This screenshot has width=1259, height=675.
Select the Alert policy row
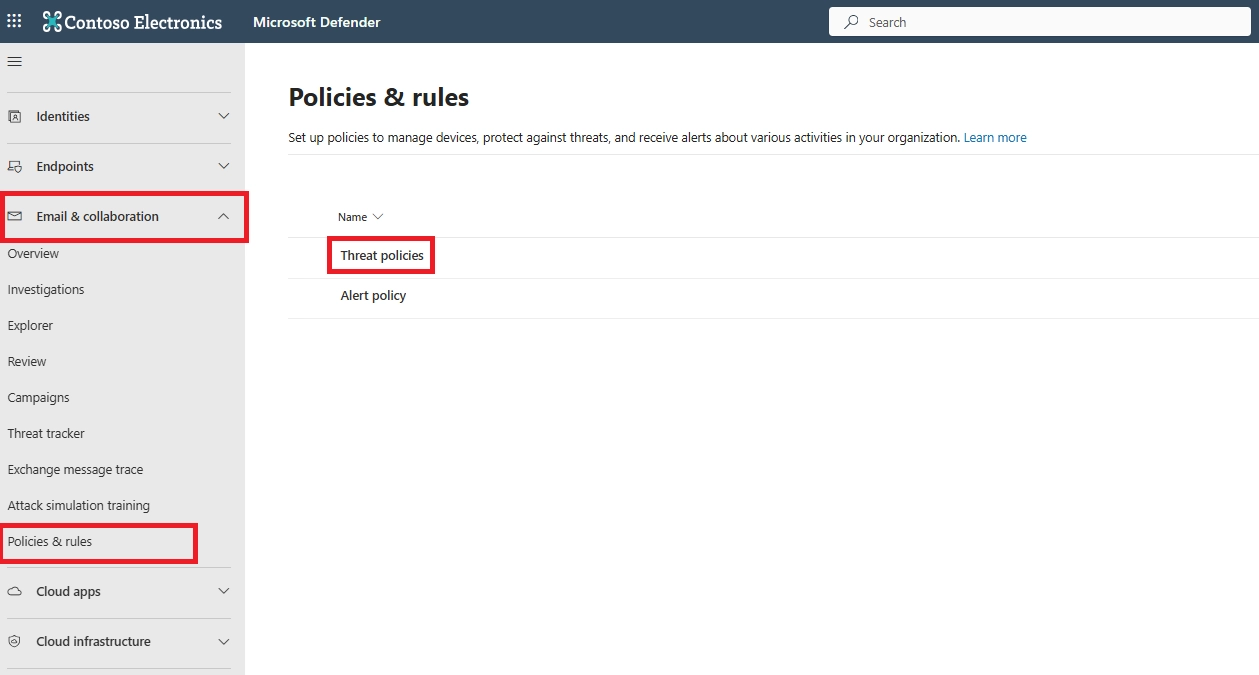(x=372, y=295)
